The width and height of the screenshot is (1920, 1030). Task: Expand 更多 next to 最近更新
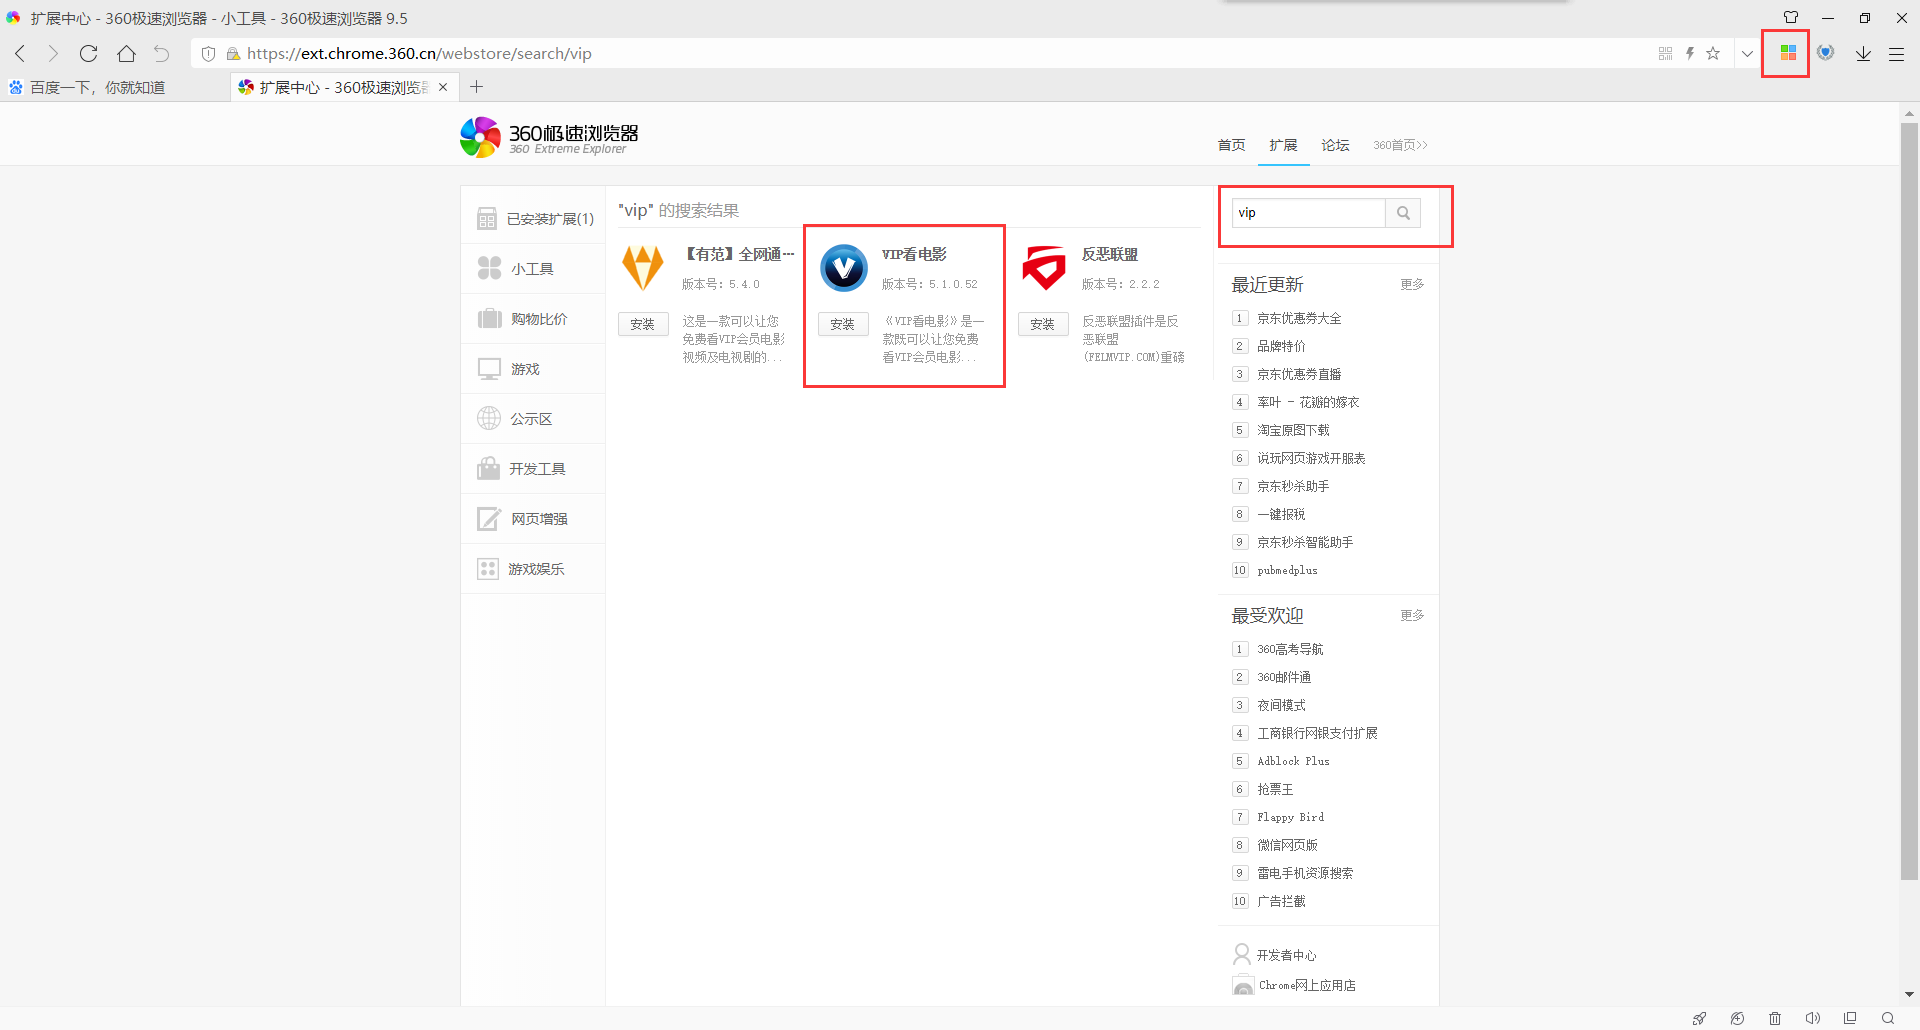point(1412,285)
